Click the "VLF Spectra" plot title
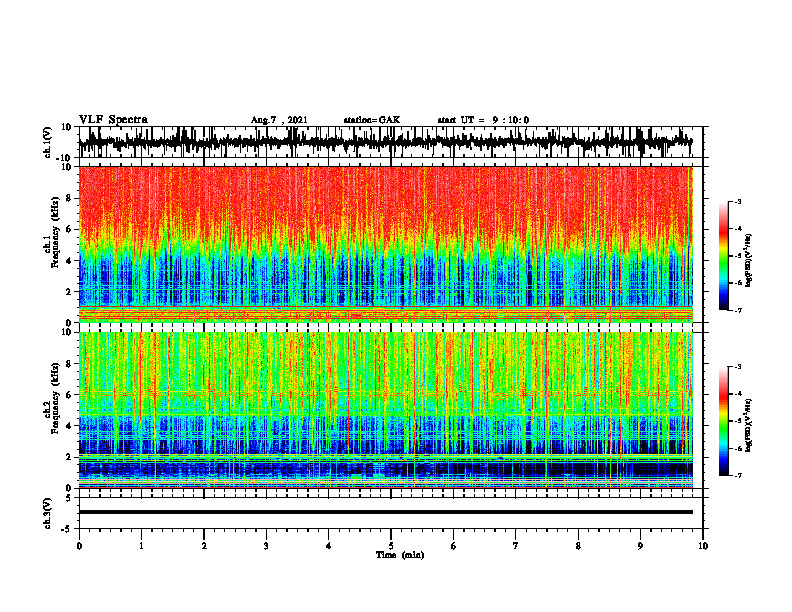792x612 pixels. pyautogui.click(x=113, y=119)
